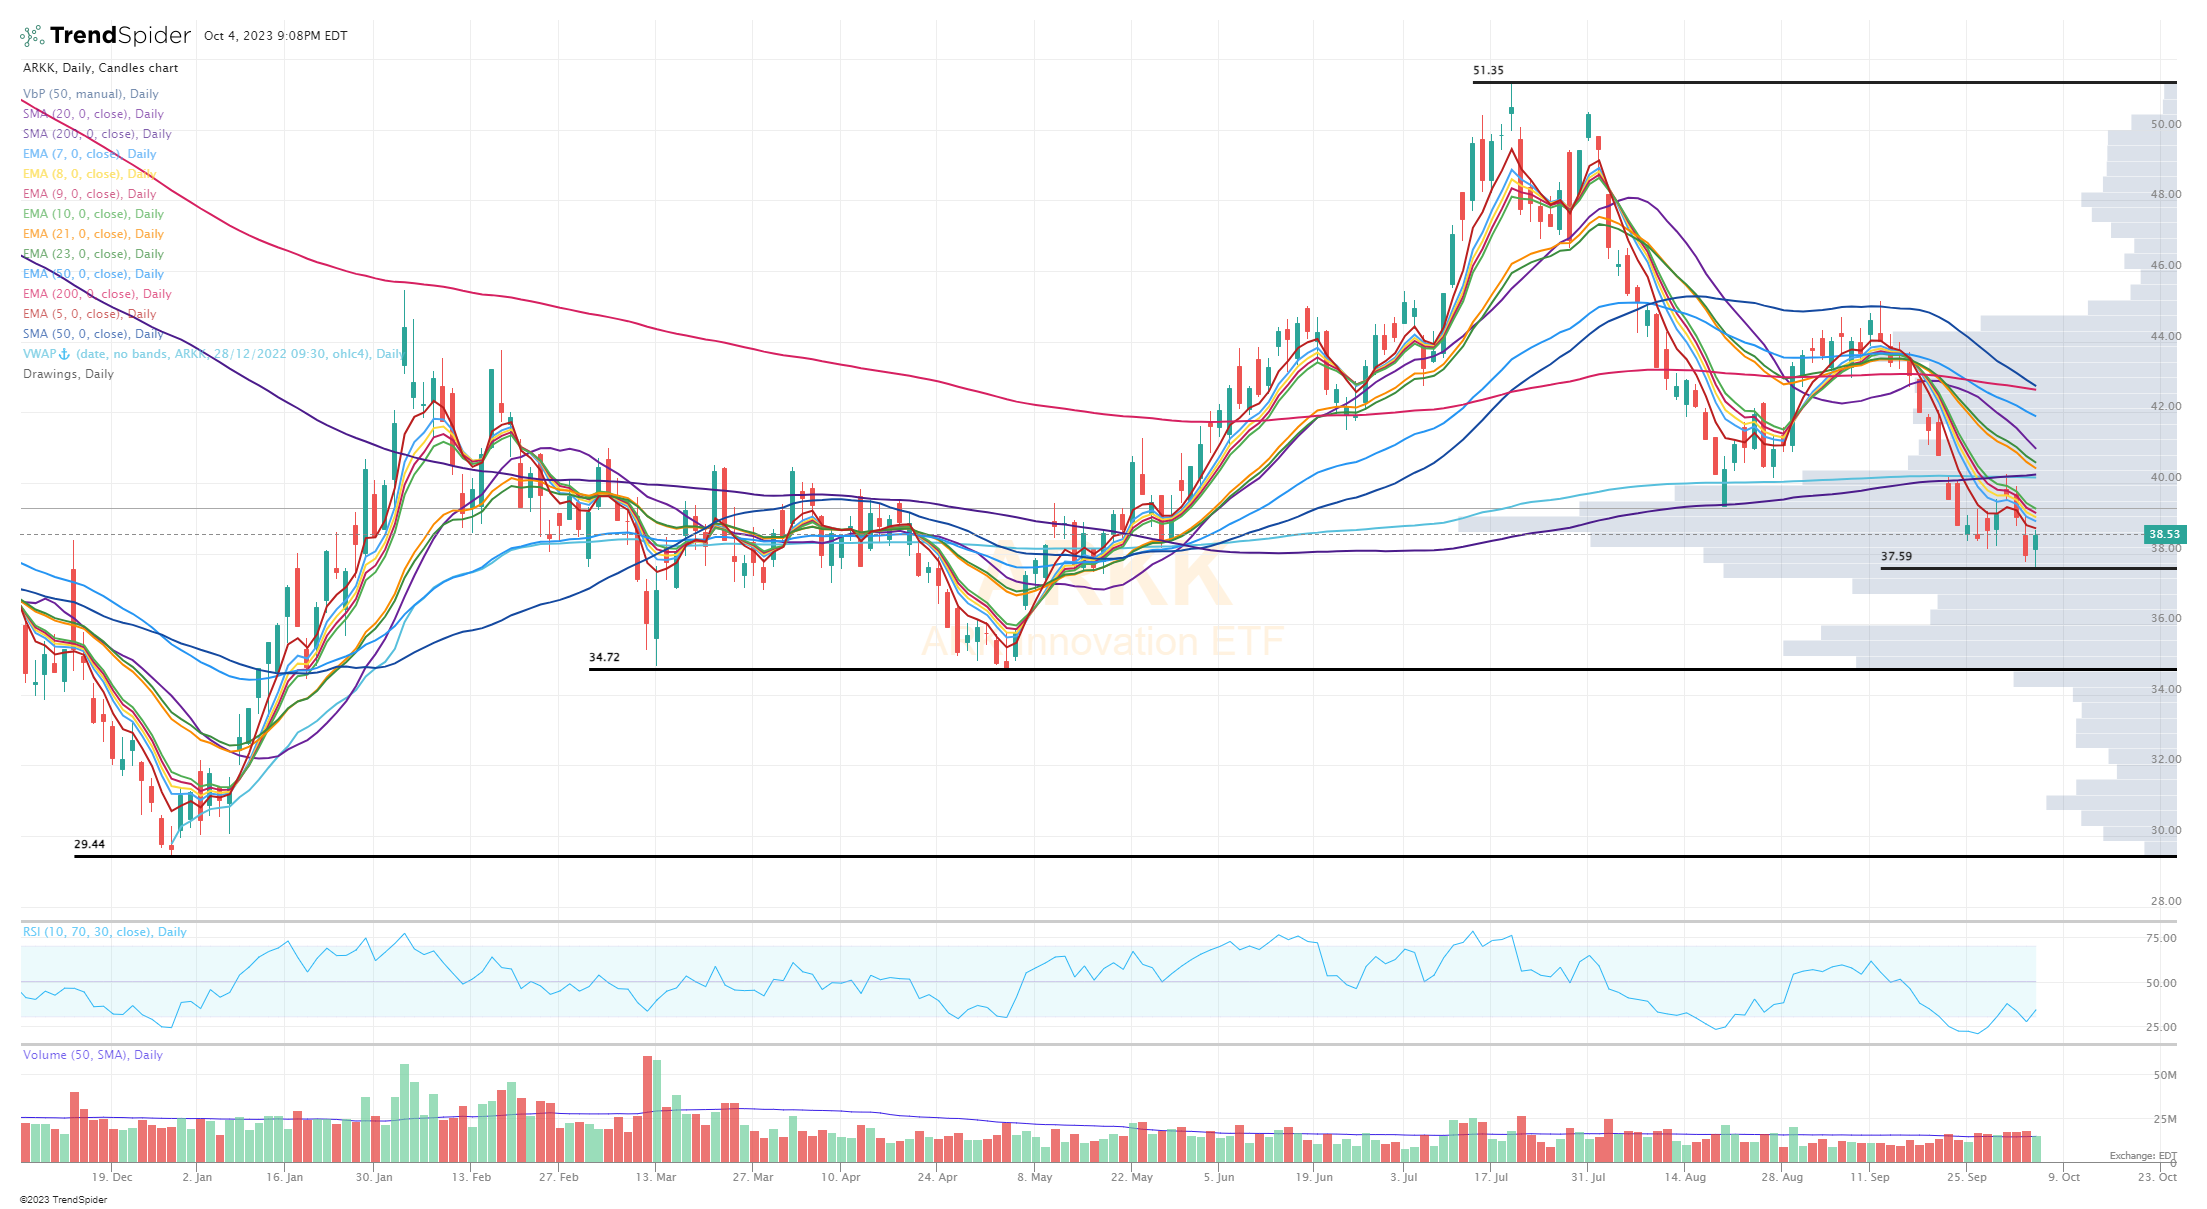Click the 'RSI (10, 70, 30, close), Daily' label

point(105,932)
